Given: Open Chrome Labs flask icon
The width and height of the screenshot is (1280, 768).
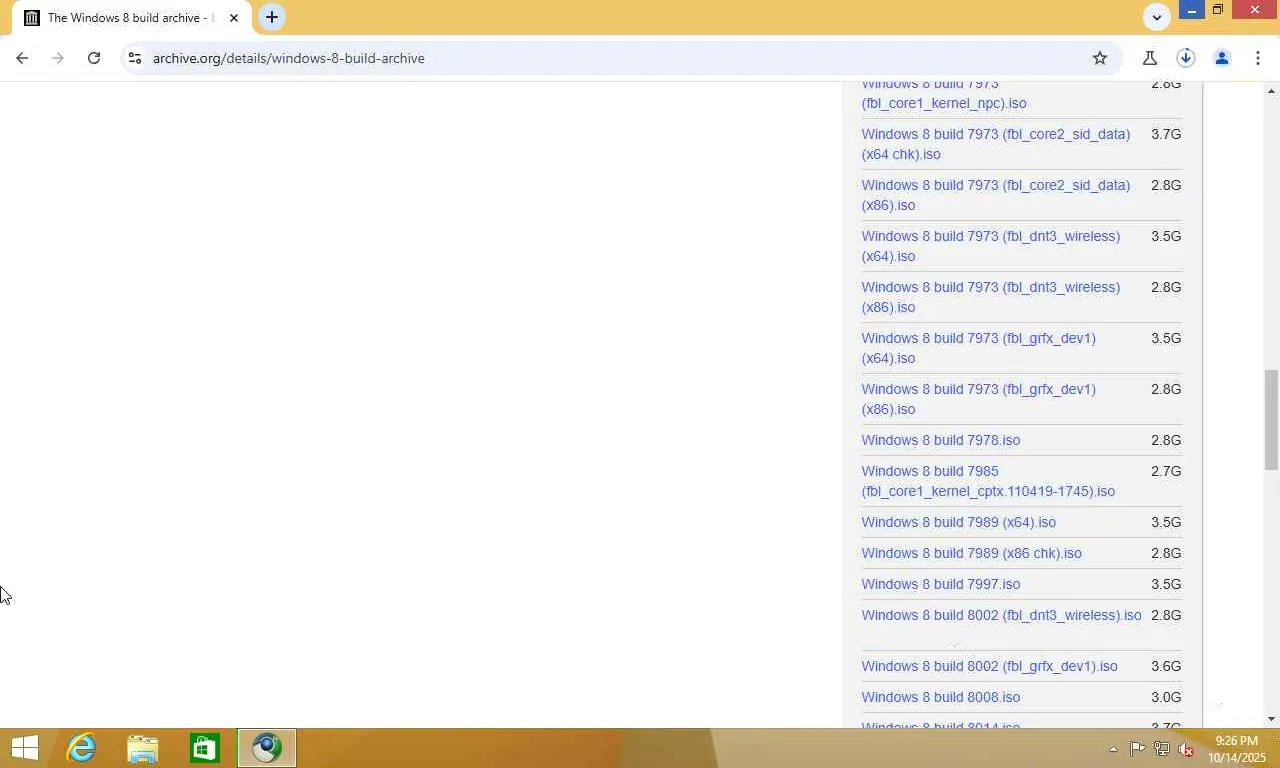Looking at the screenshot, I should tap(1150, 58).
